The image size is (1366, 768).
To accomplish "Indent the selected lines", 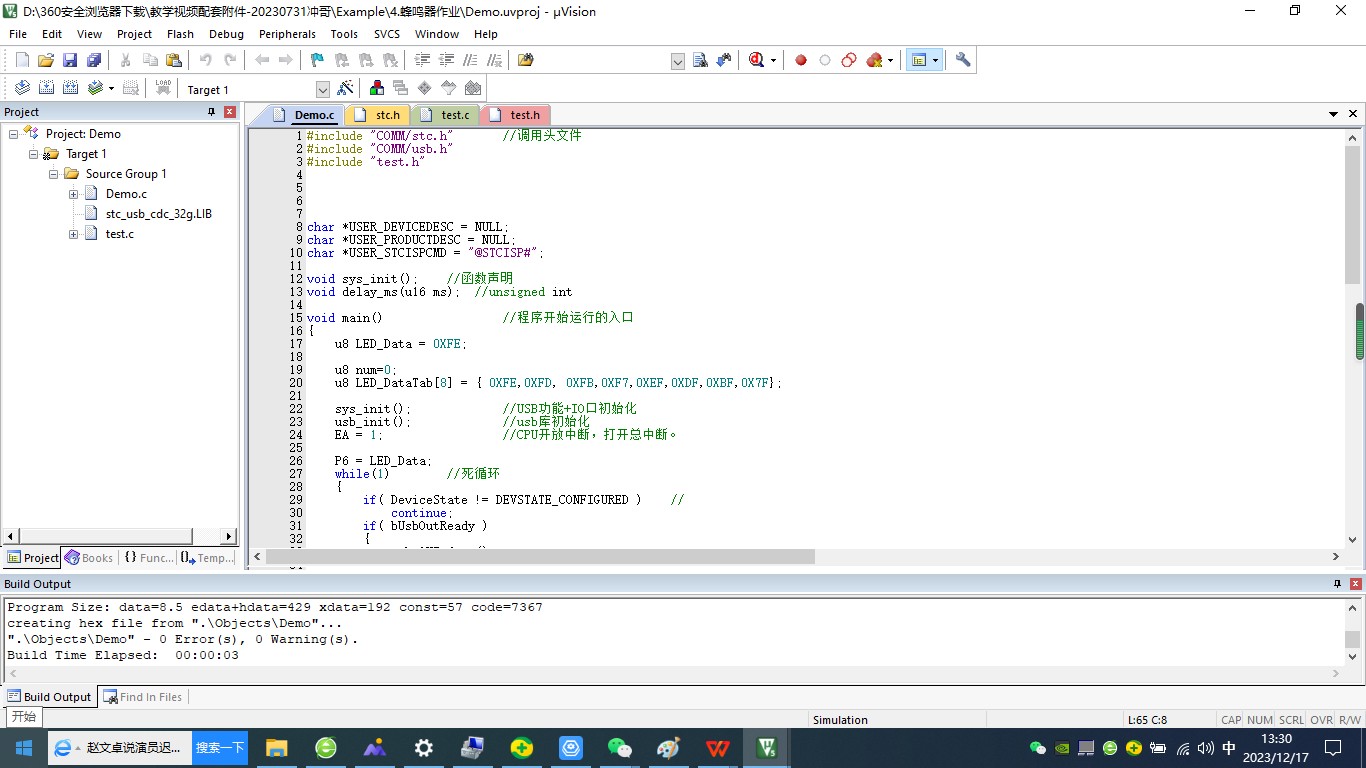I will (x=422, y=60).
